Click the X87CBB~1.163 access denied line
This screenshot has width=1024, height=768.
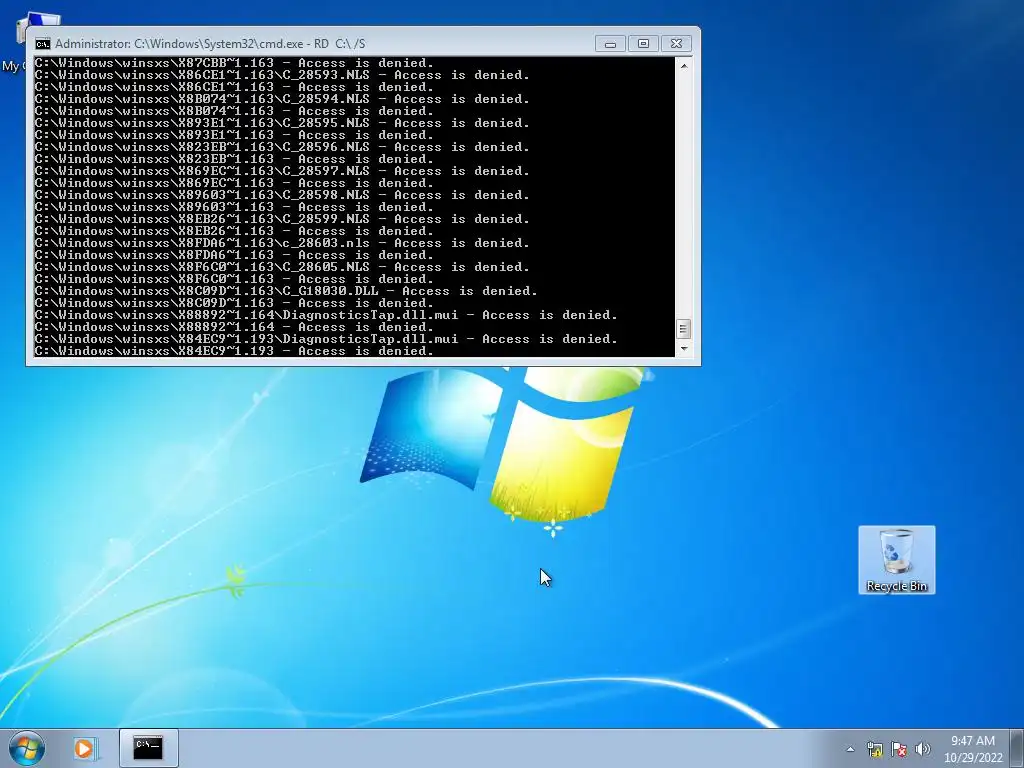click(x=234, y=63)
